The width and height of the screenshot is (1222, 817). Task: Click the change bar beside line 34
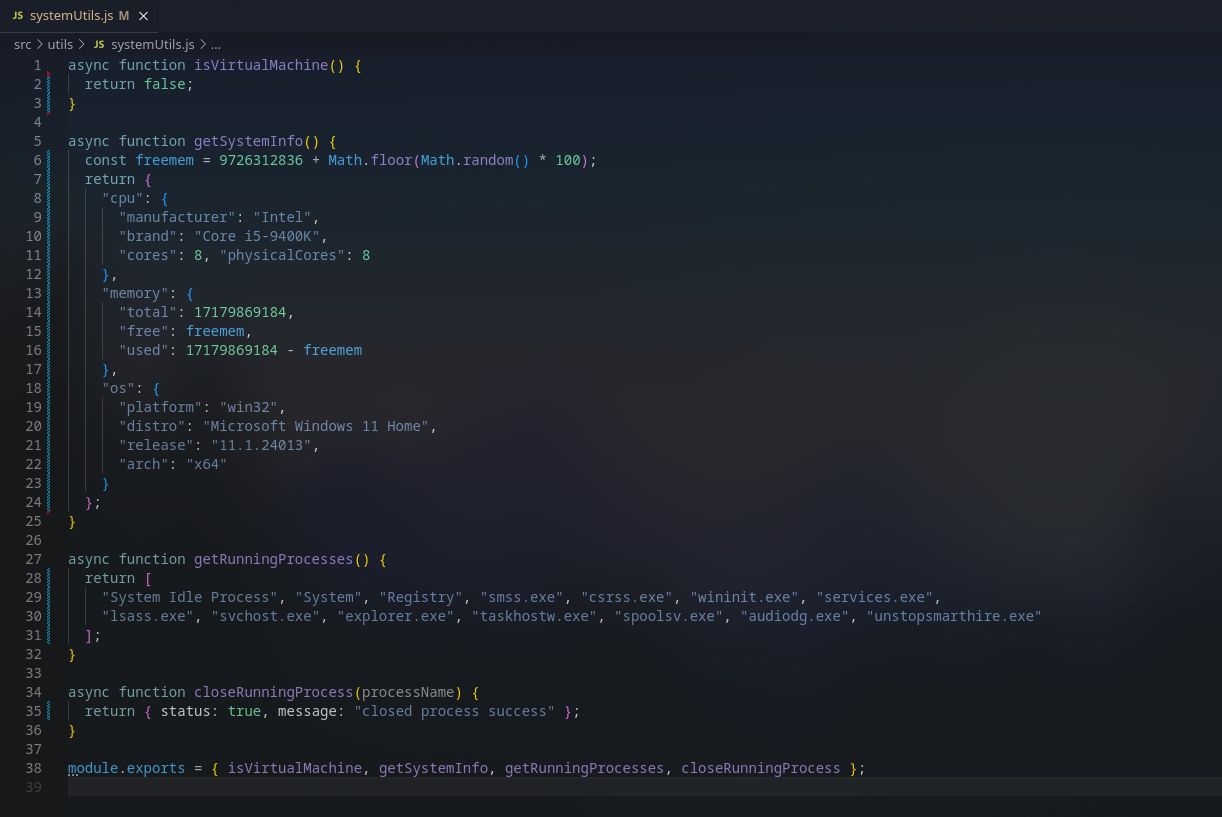[x=49, y=692]
